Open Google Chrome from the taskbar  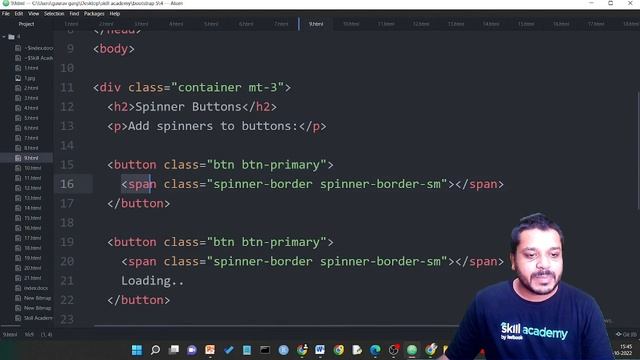338,350
